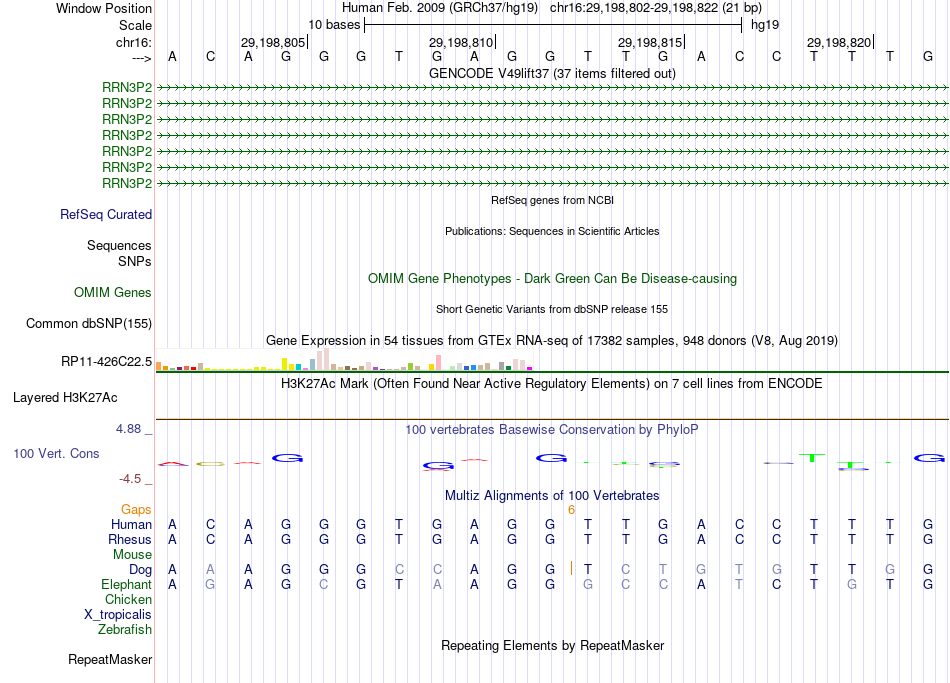Click the 'hg19' text by scale bar
Viewport: 950px width, 683px height.
tap(765, 25)
